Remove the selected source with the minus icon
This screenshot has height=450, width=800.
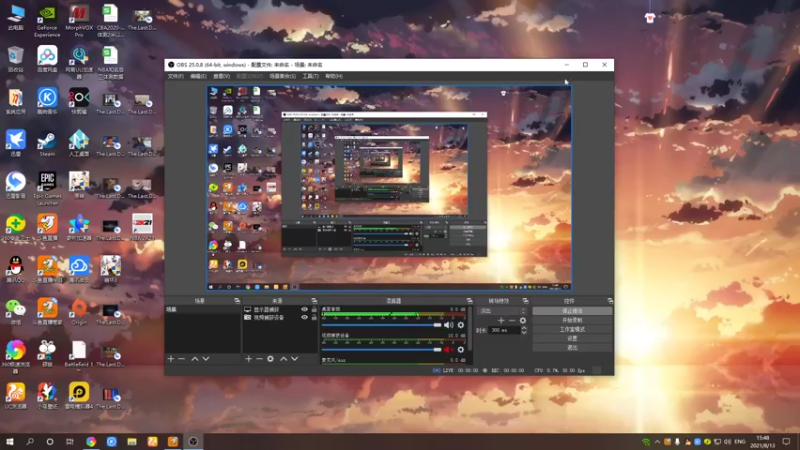click(259, 359)
